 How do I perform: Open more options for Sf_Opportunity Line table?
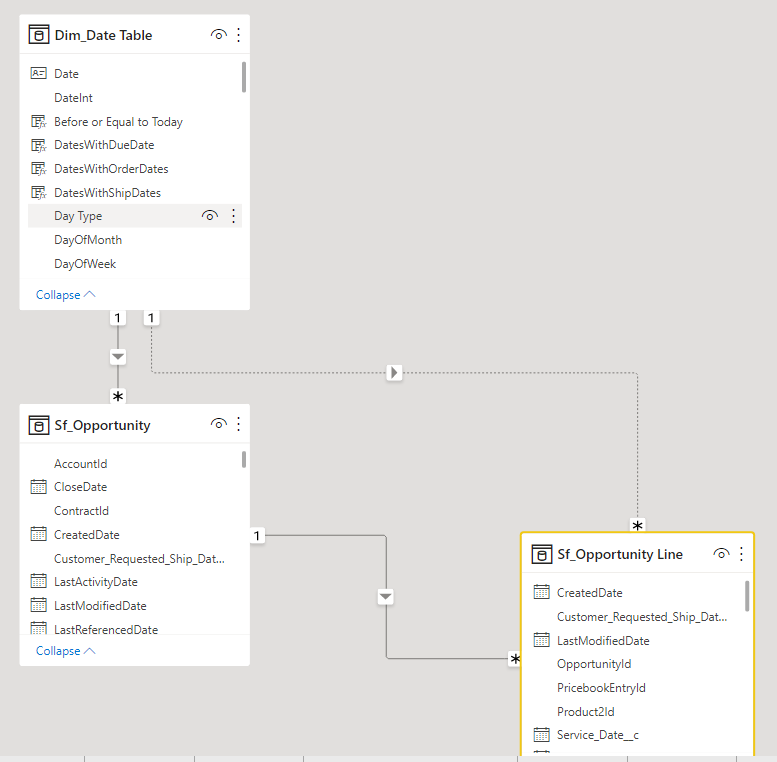click(741, 554)
